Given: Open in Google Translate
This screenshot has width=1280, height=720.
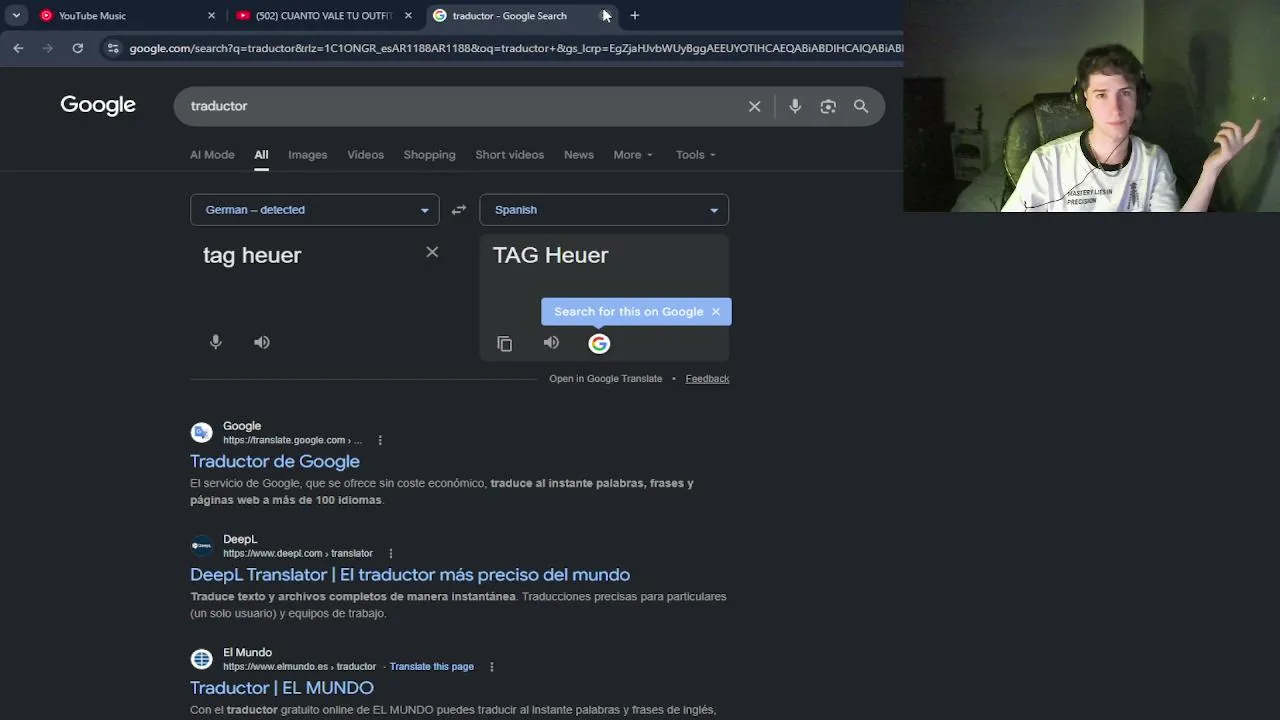Looking at the screenshot, I should (x=605, y=379).
